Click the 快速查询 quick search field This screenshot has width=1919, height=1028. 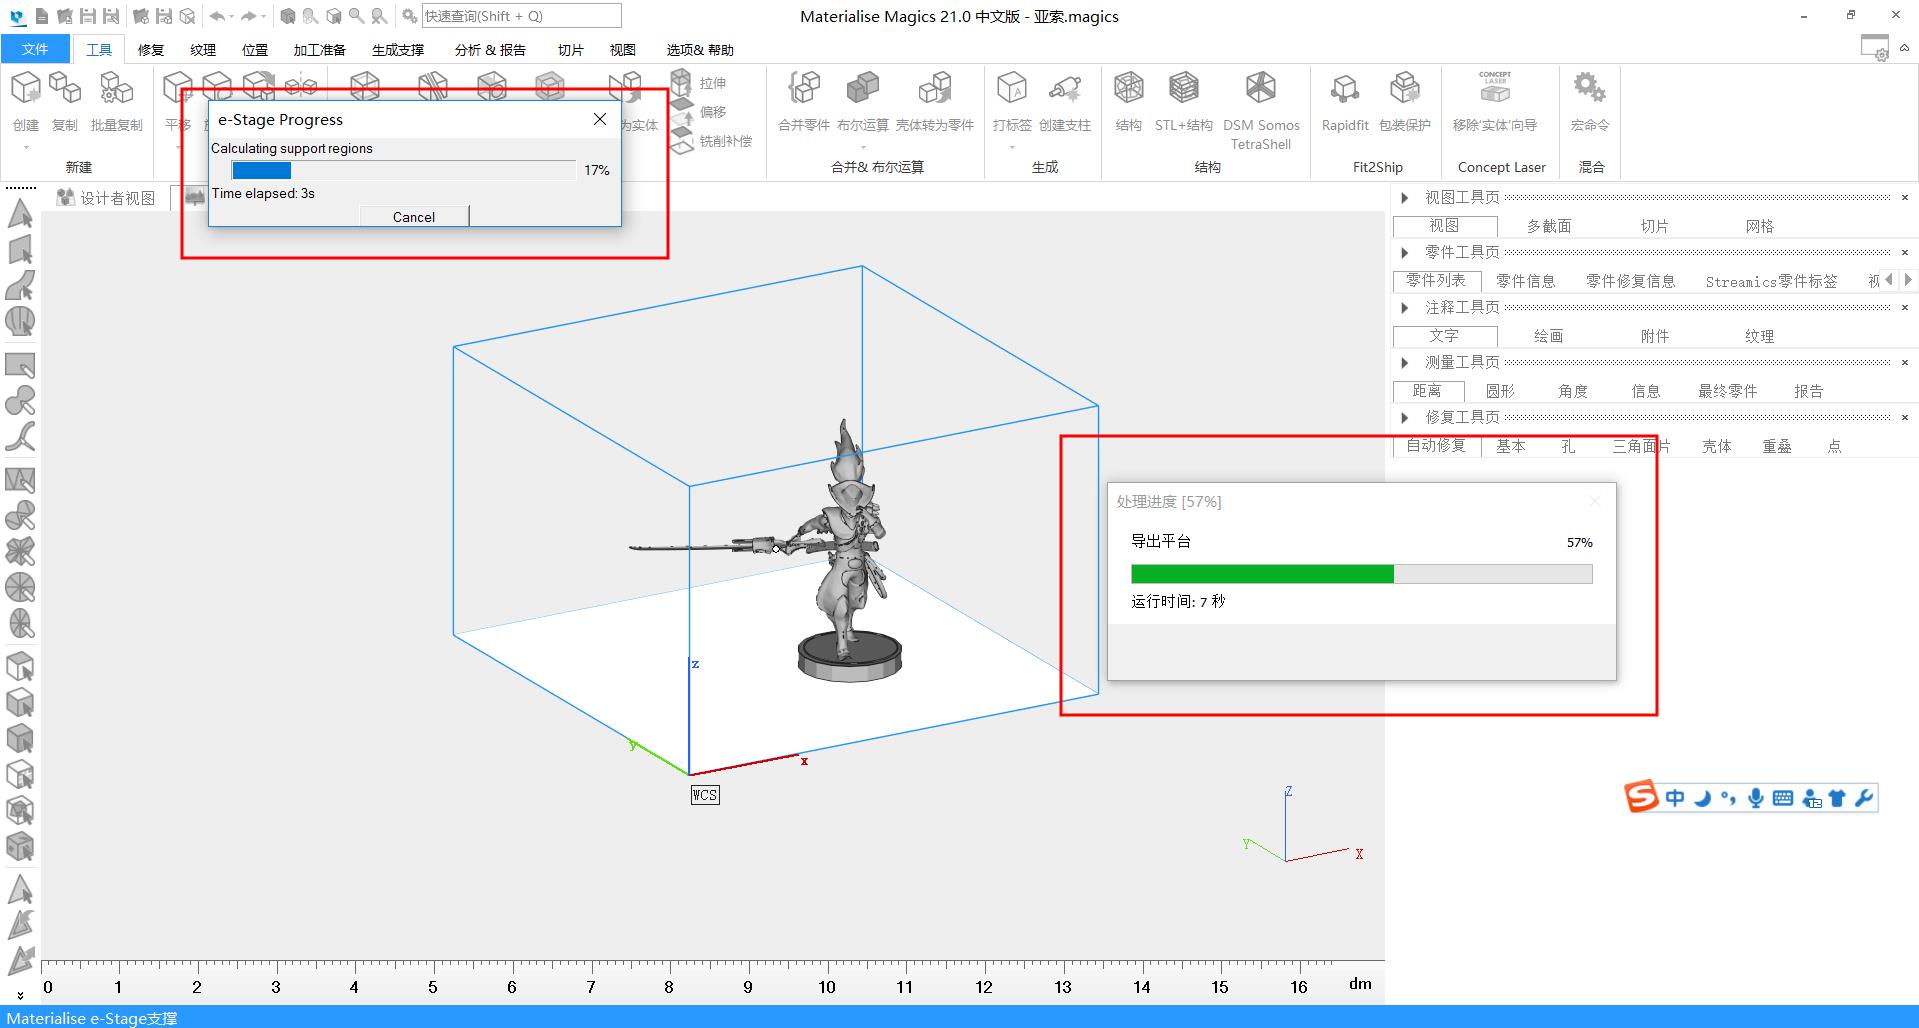[521, 16]
